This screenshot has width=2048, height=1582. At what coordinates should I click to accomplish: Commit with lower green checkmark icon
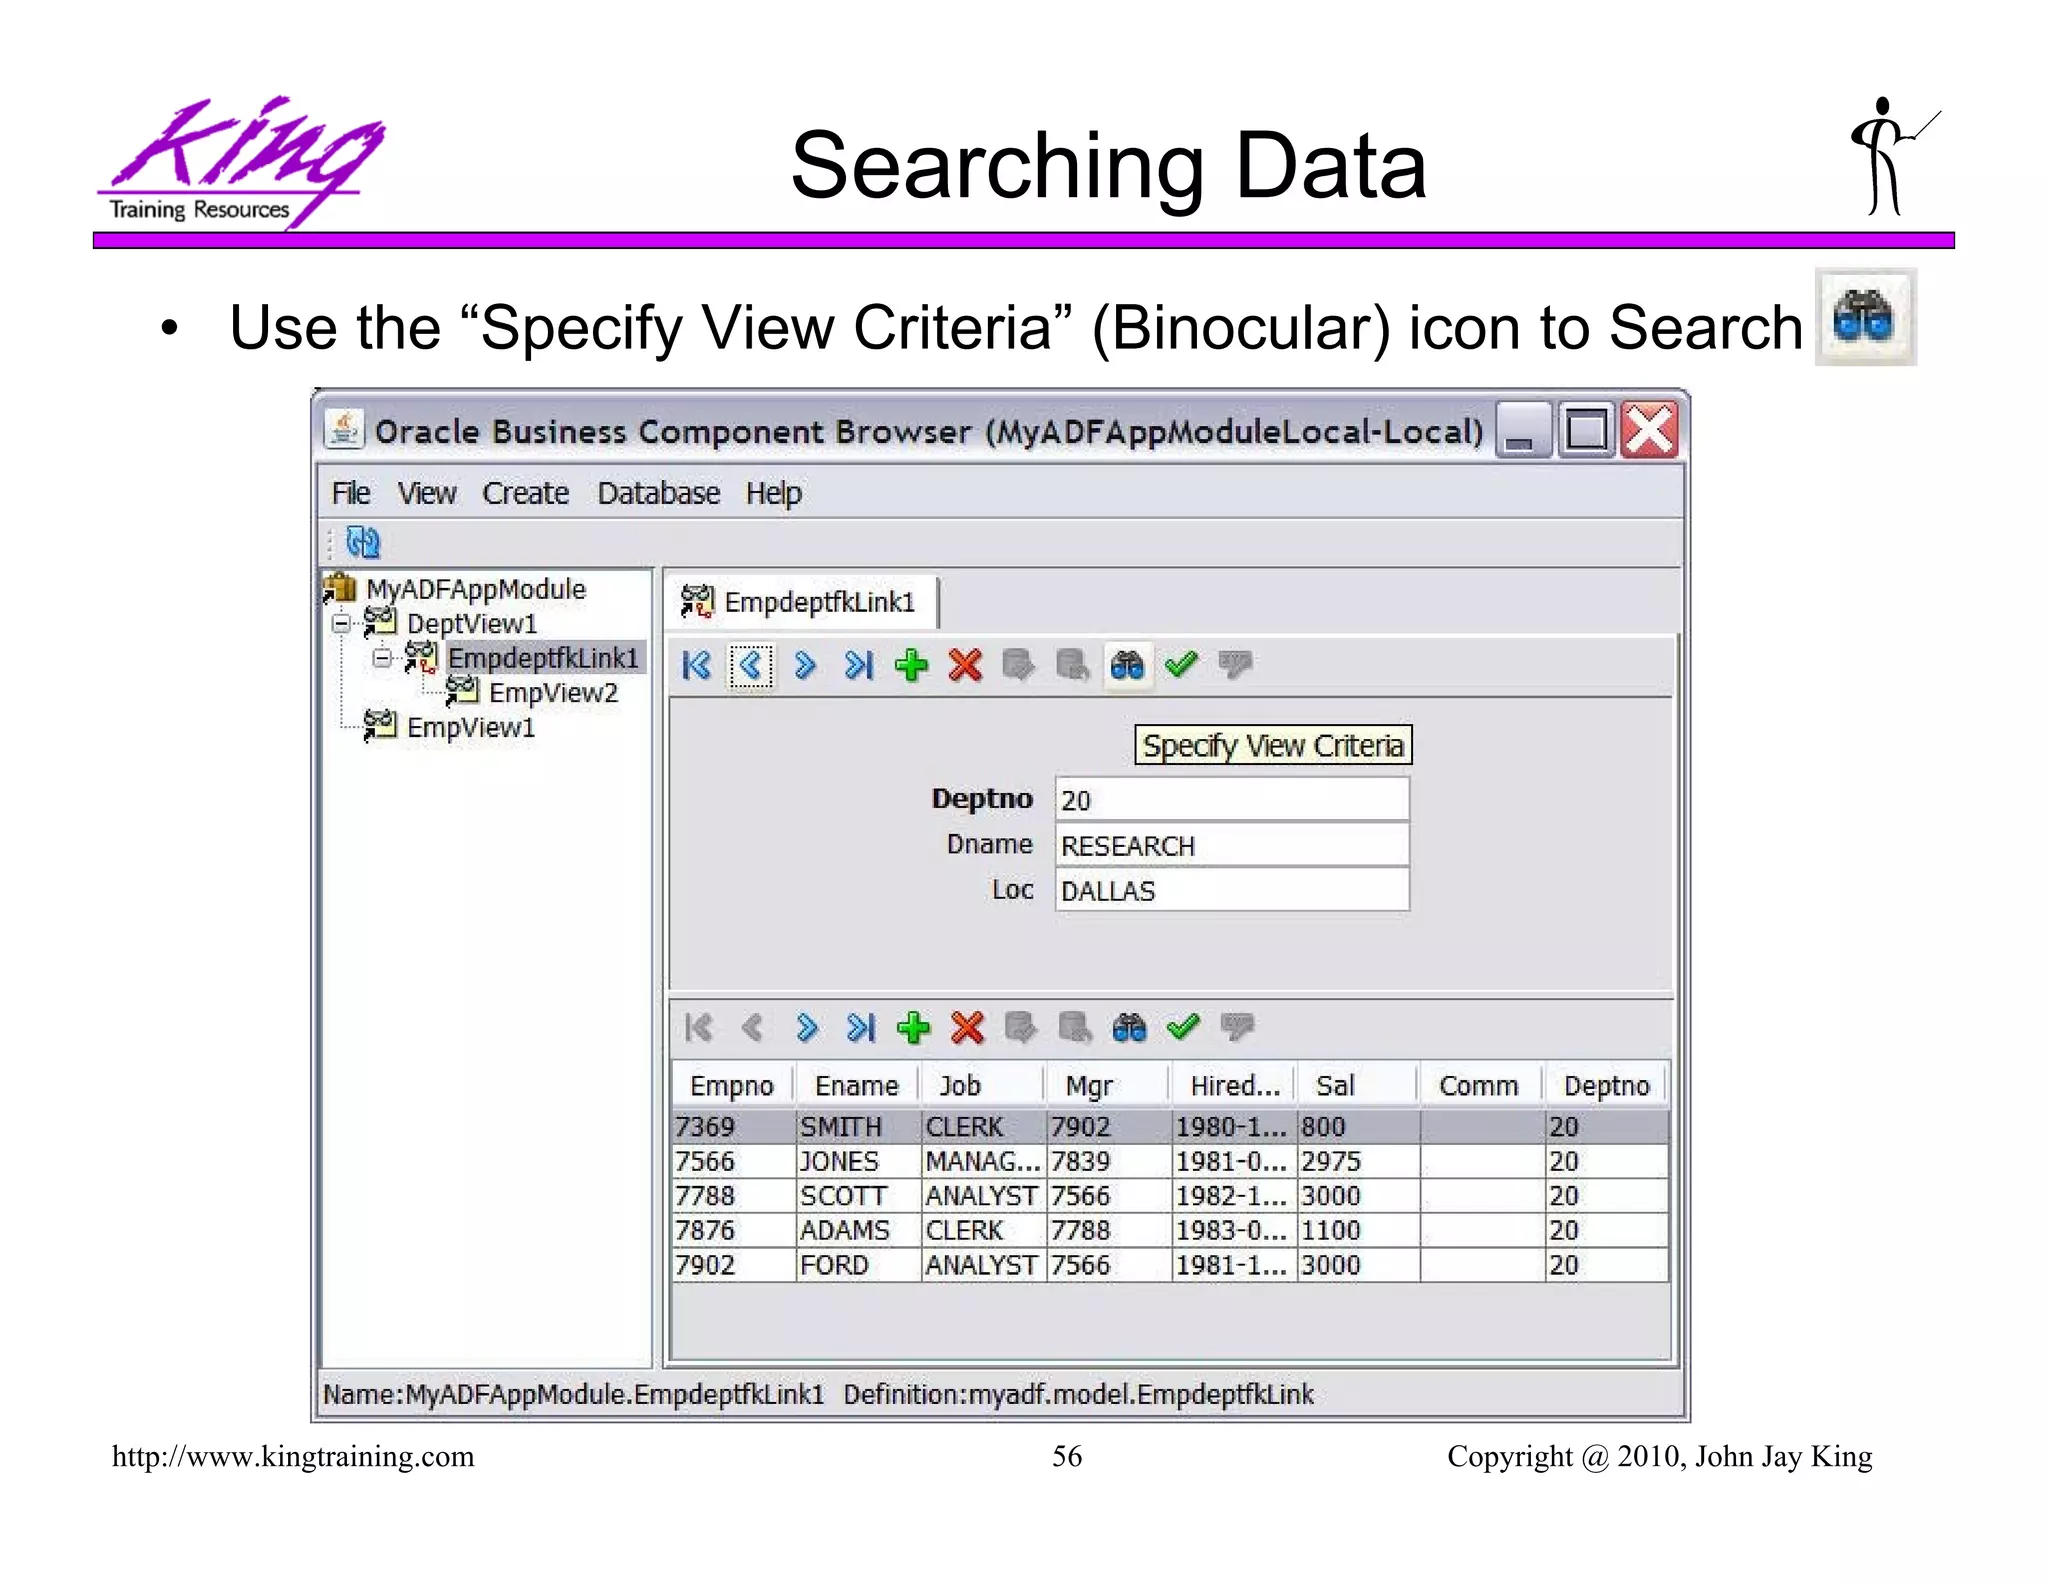coord(1183,1026)
